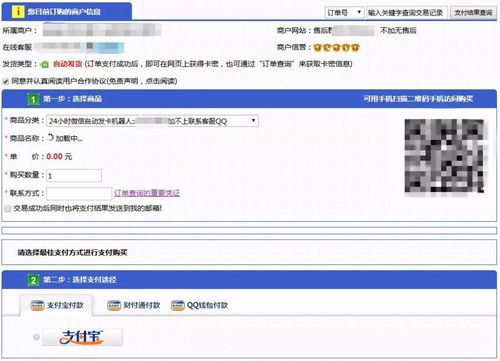Click the green step 1 number icon
The height and width of the screenshot is (361, 500).
coord(33,99)
